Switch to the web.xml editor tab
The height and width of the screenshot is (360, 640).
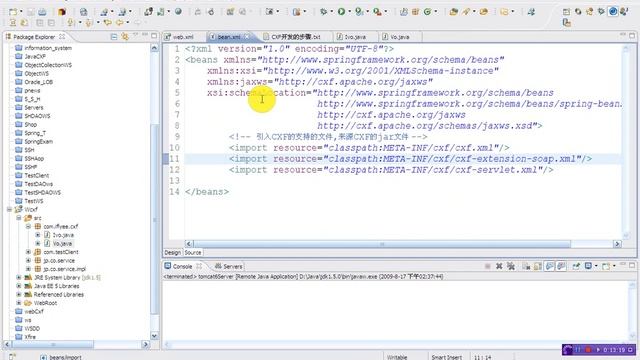click(x=183, y=37)
